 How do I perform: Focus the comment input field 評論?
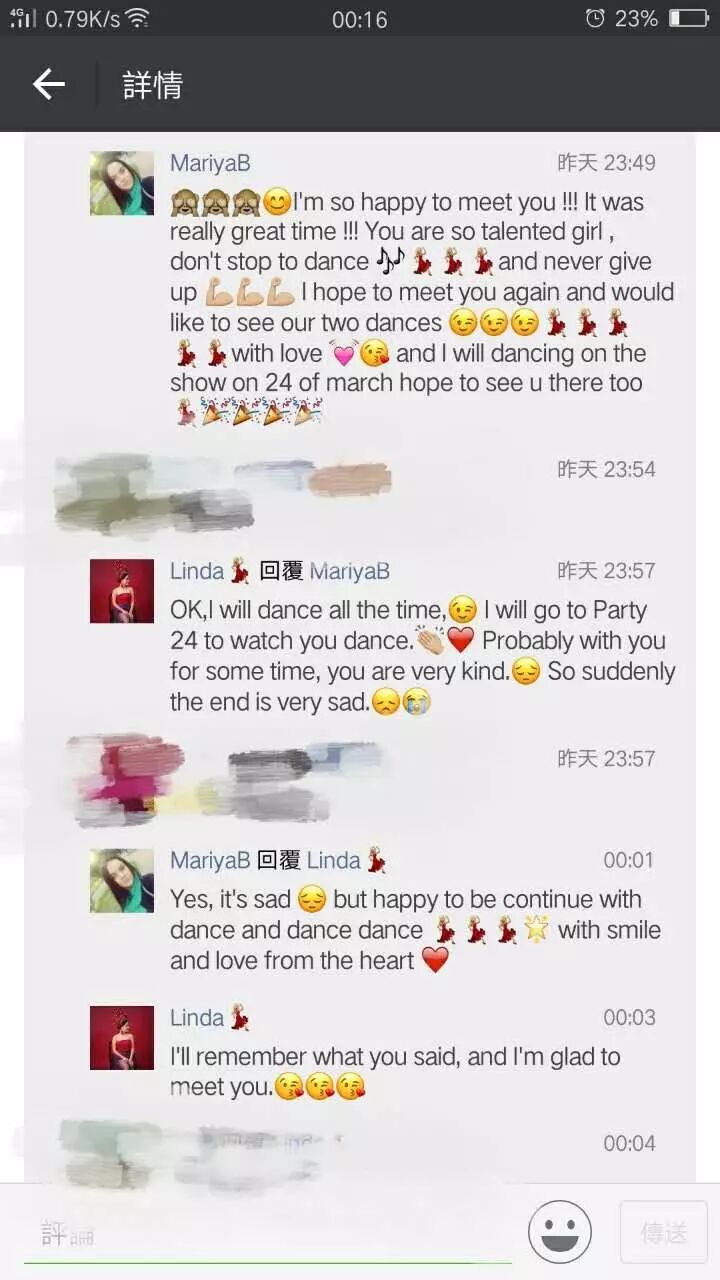tap(268, 1234)
